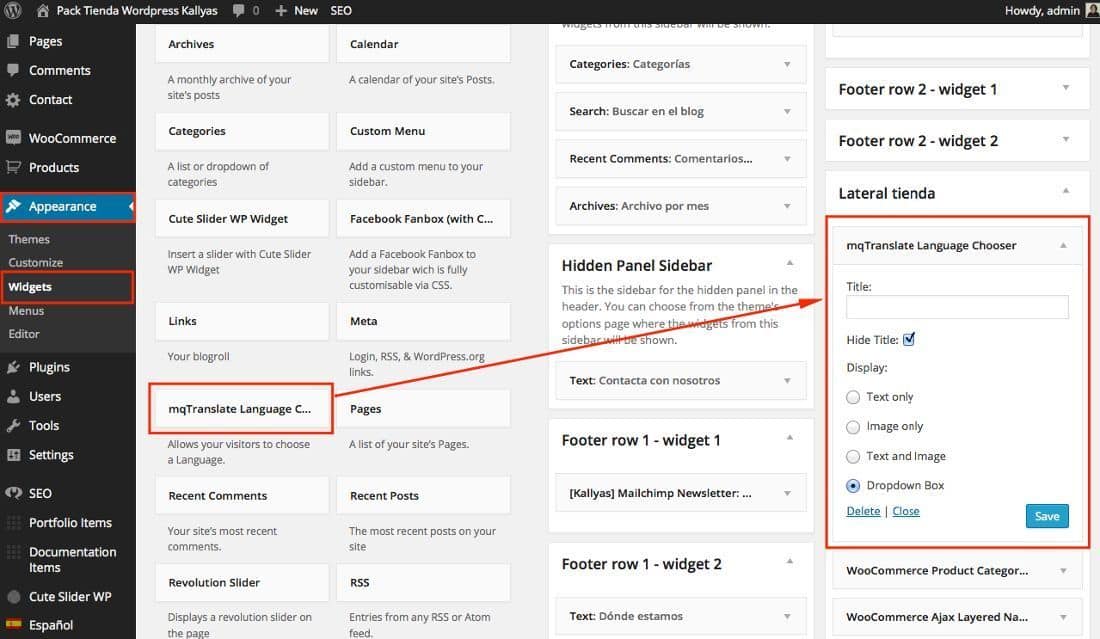The width and height of the screenshot is (1100, 639).
Task: Expand Footer row 1 - widget 2 section arrow
Action: [790, 562]
